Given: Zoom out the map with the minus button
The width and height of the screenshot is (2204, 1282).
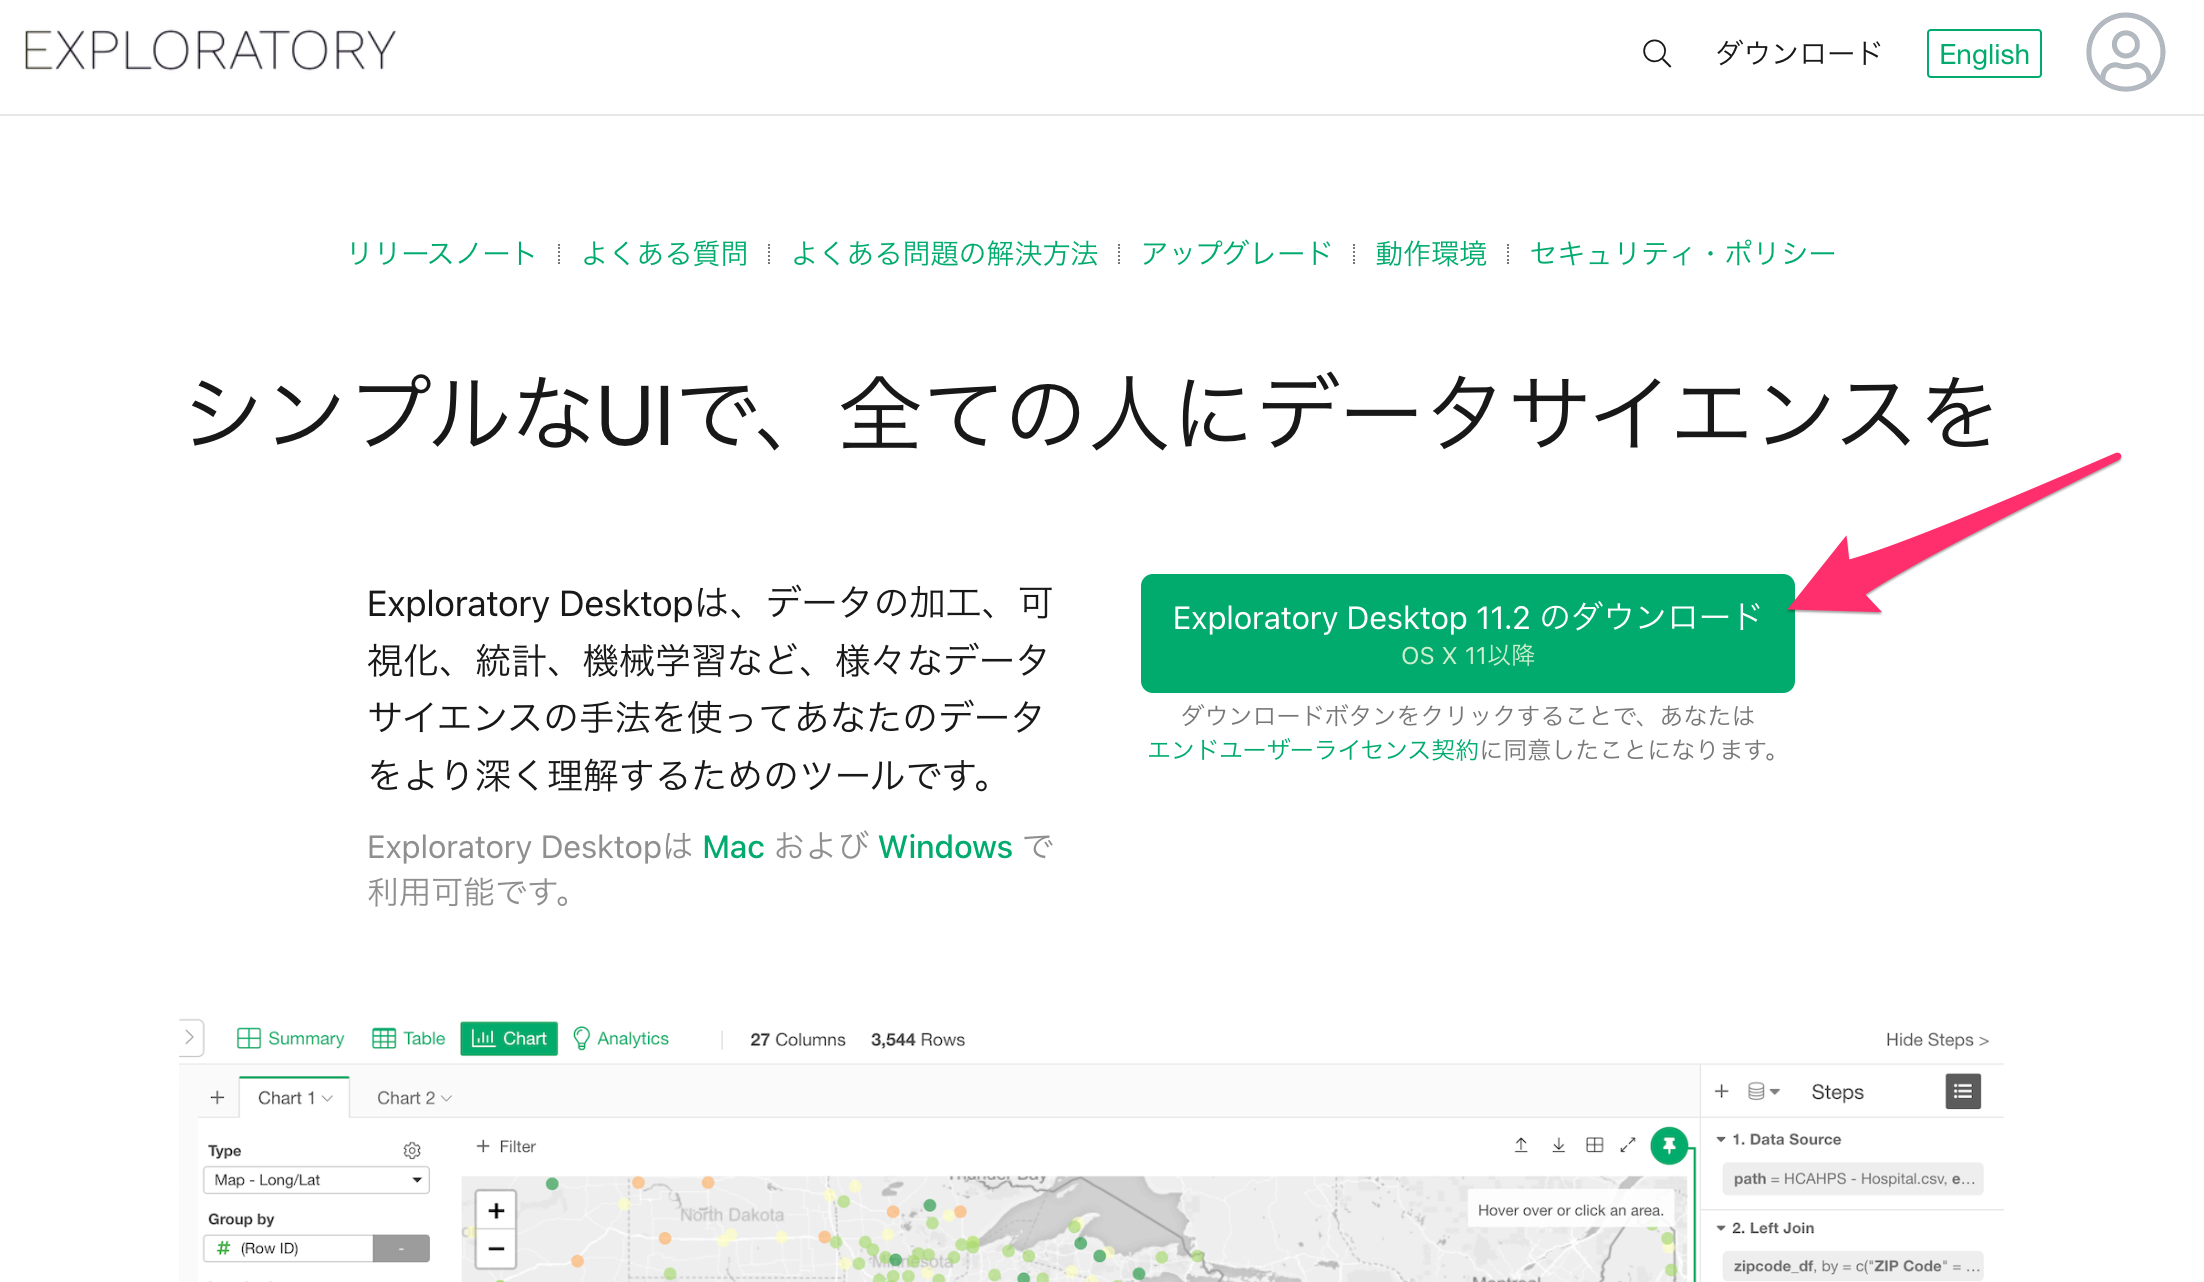Looking at the screenshot, I should tap(496, 1249).
